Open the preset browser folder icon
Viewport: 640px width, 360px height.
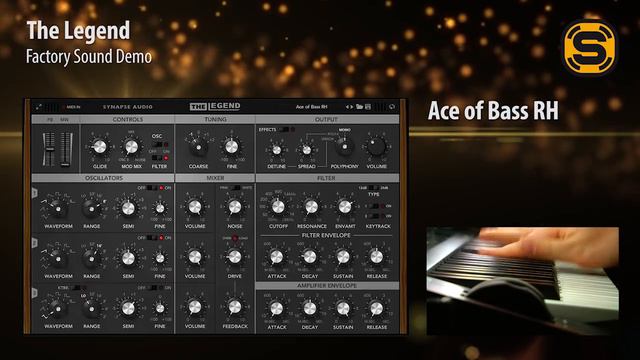pyautogui.click(x=359, y=107)
